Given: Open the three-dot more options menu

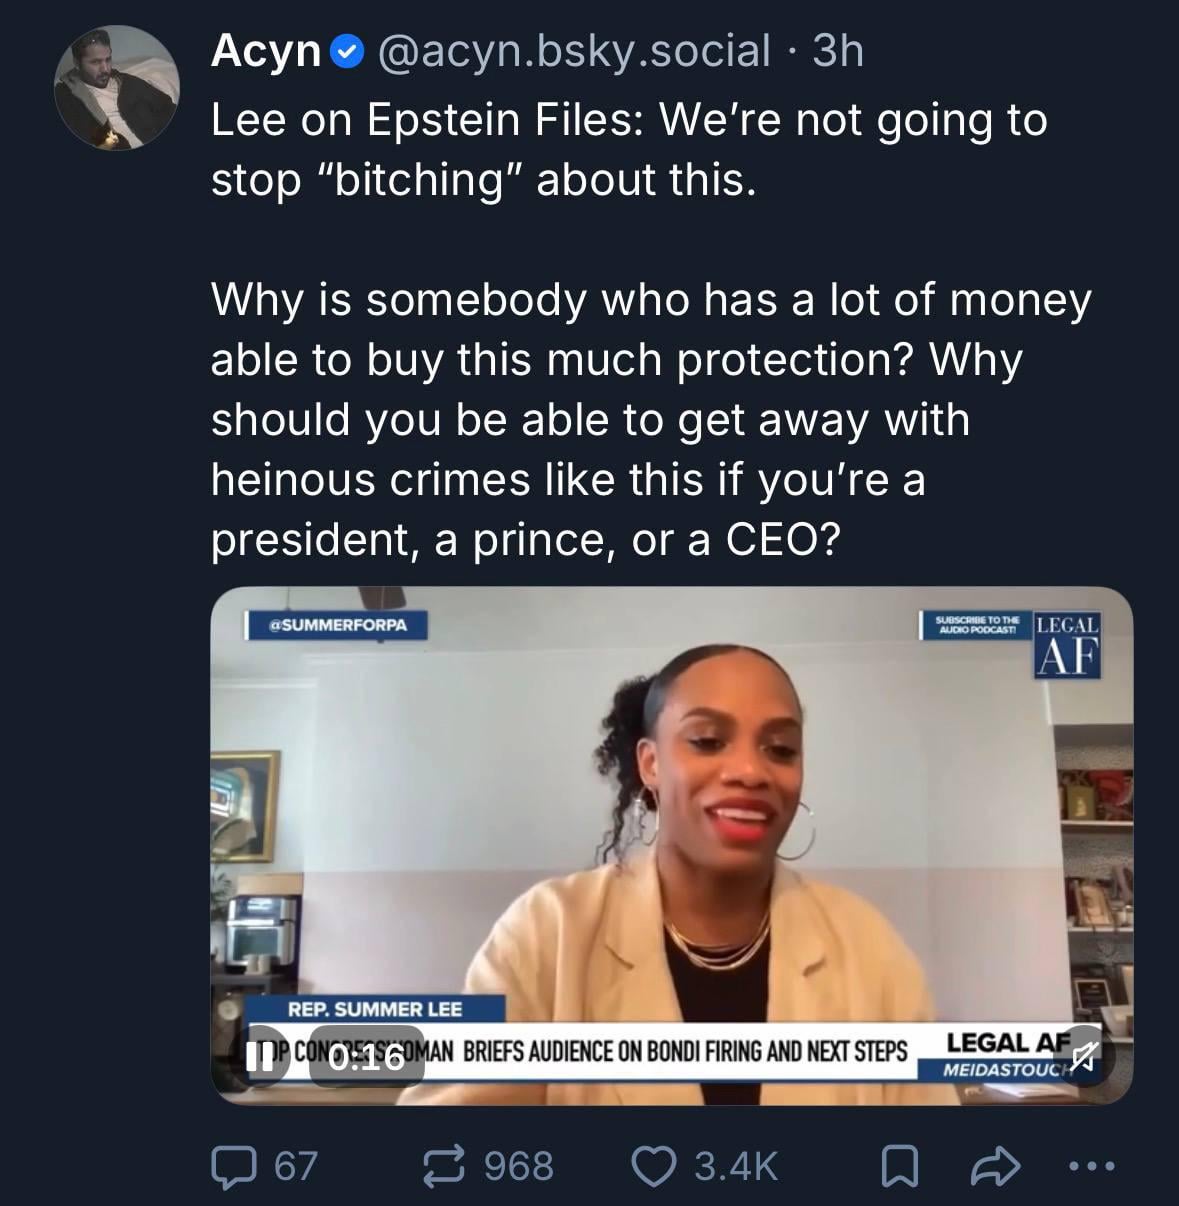Looking at the screenshot, I should pyautogui.click(x=1090, y=1166).
